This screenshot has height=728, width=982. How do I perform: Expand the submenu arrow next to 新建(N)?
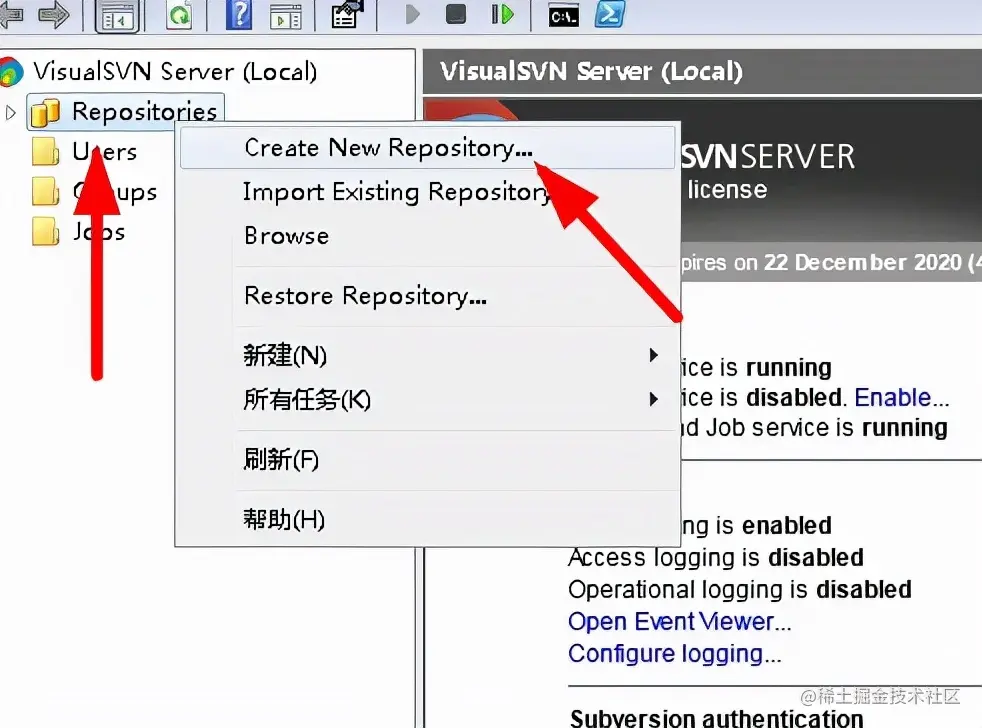(x=654, y=355)
